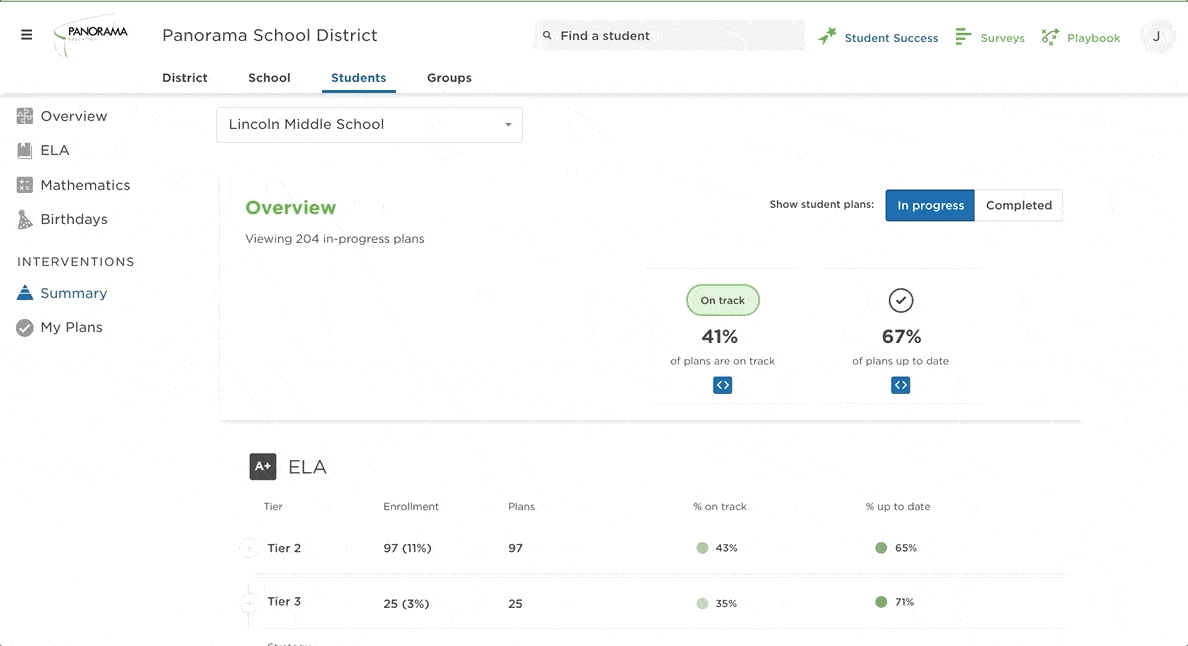The width and height of the screenshot is (1188, 646).
Task: Click the INTERVENTIONS section label
Action: (x=76, y=261)
